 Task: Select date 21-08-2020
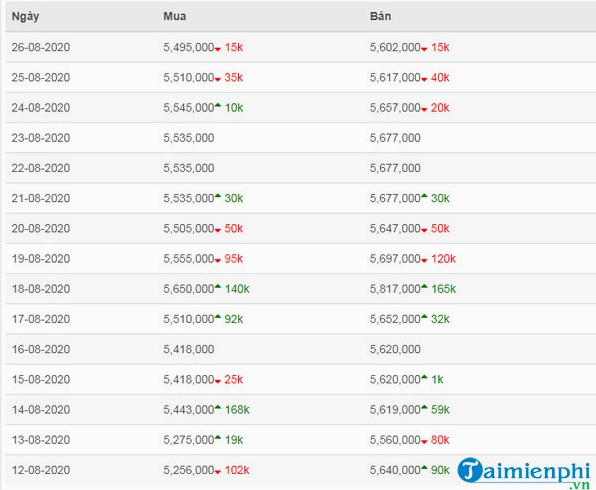click(41, 198)
